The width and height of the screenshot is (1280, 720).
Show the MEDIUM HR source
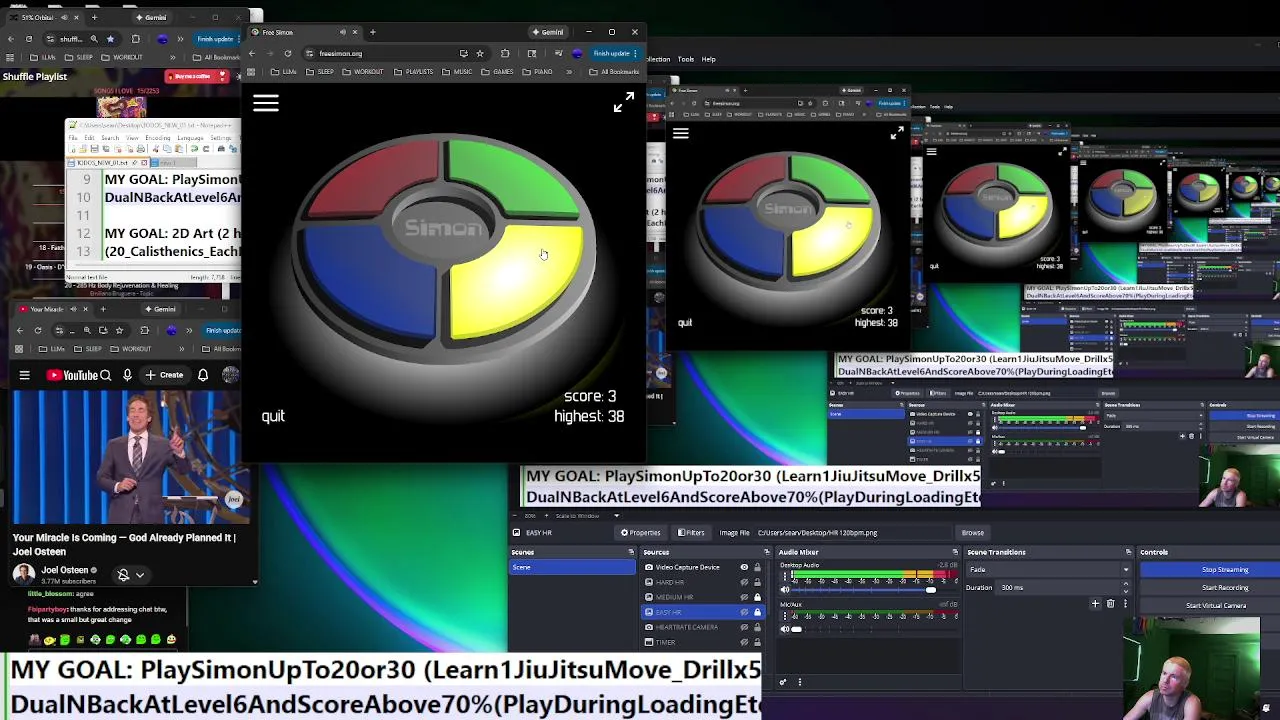(744, 597)
